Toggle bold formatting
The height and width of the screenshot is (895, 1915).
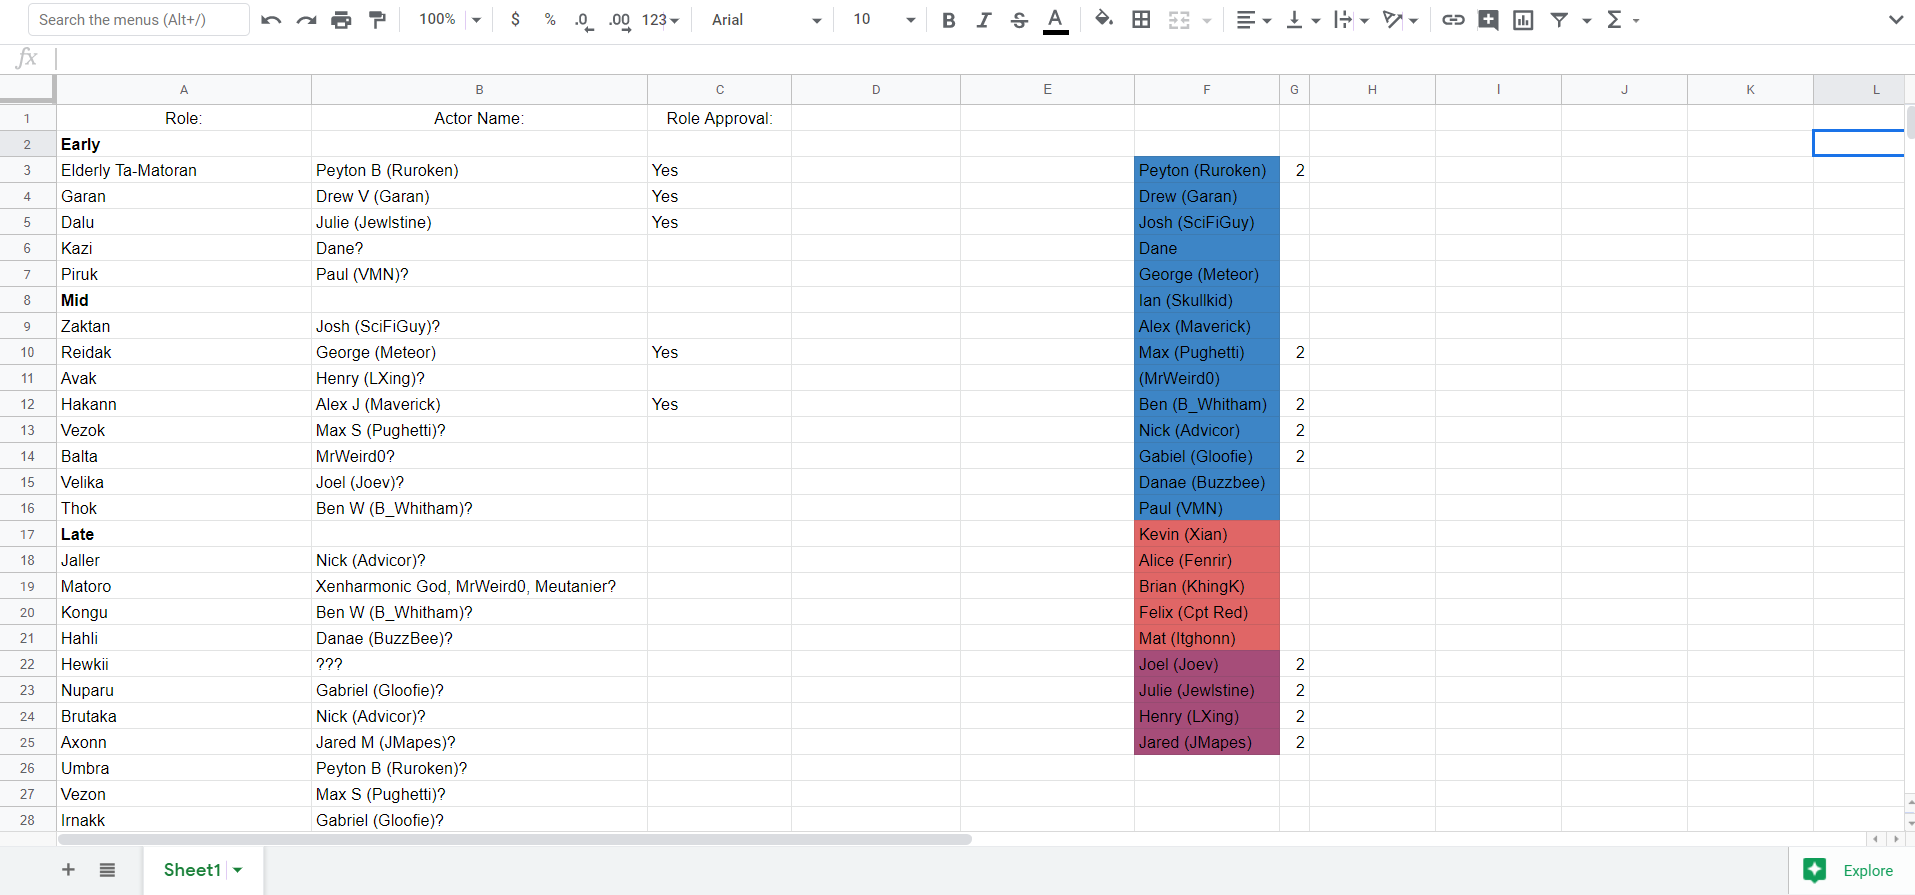pyautogui.click(x=949, y=20)
